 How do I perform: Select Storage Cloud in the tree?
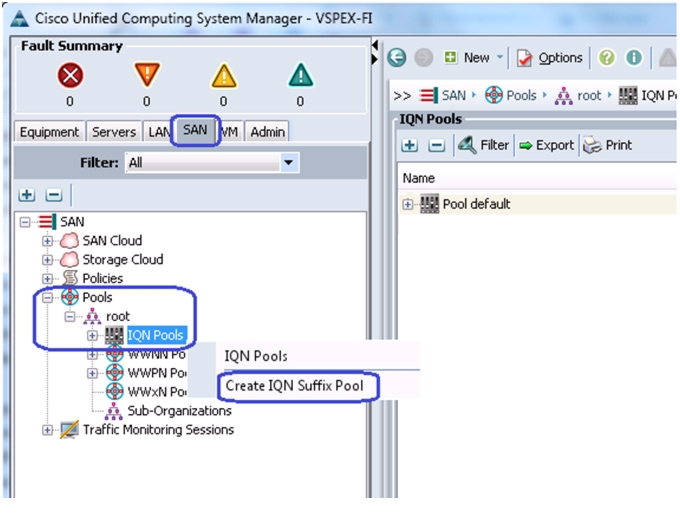123,260
